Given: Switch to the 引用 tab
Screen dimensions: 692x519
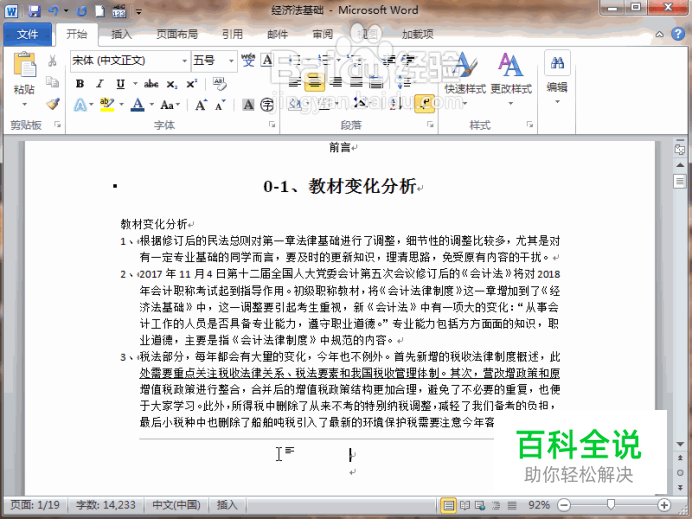Looking at the screenshot, I should point(232,34).
